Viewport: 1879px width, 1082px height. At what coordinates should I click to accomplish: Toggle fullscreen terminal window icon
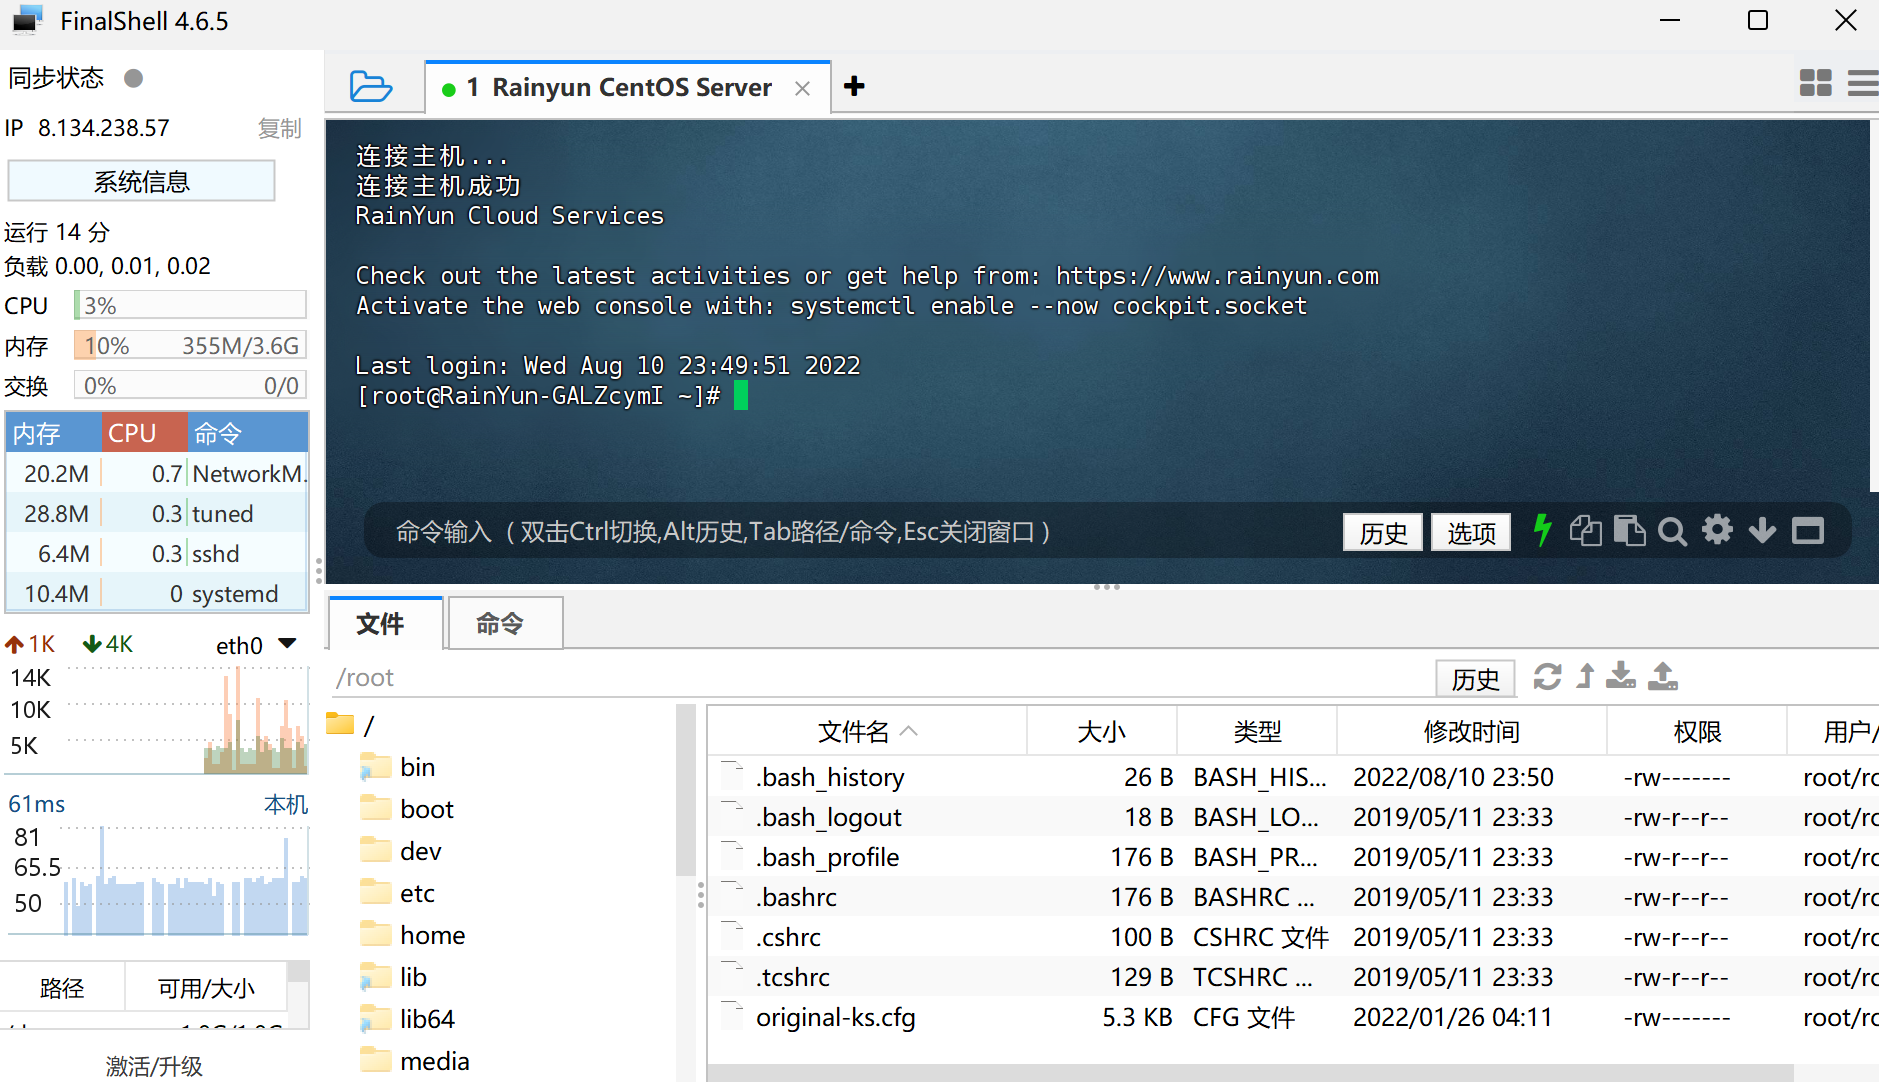tap(1807, 530)
